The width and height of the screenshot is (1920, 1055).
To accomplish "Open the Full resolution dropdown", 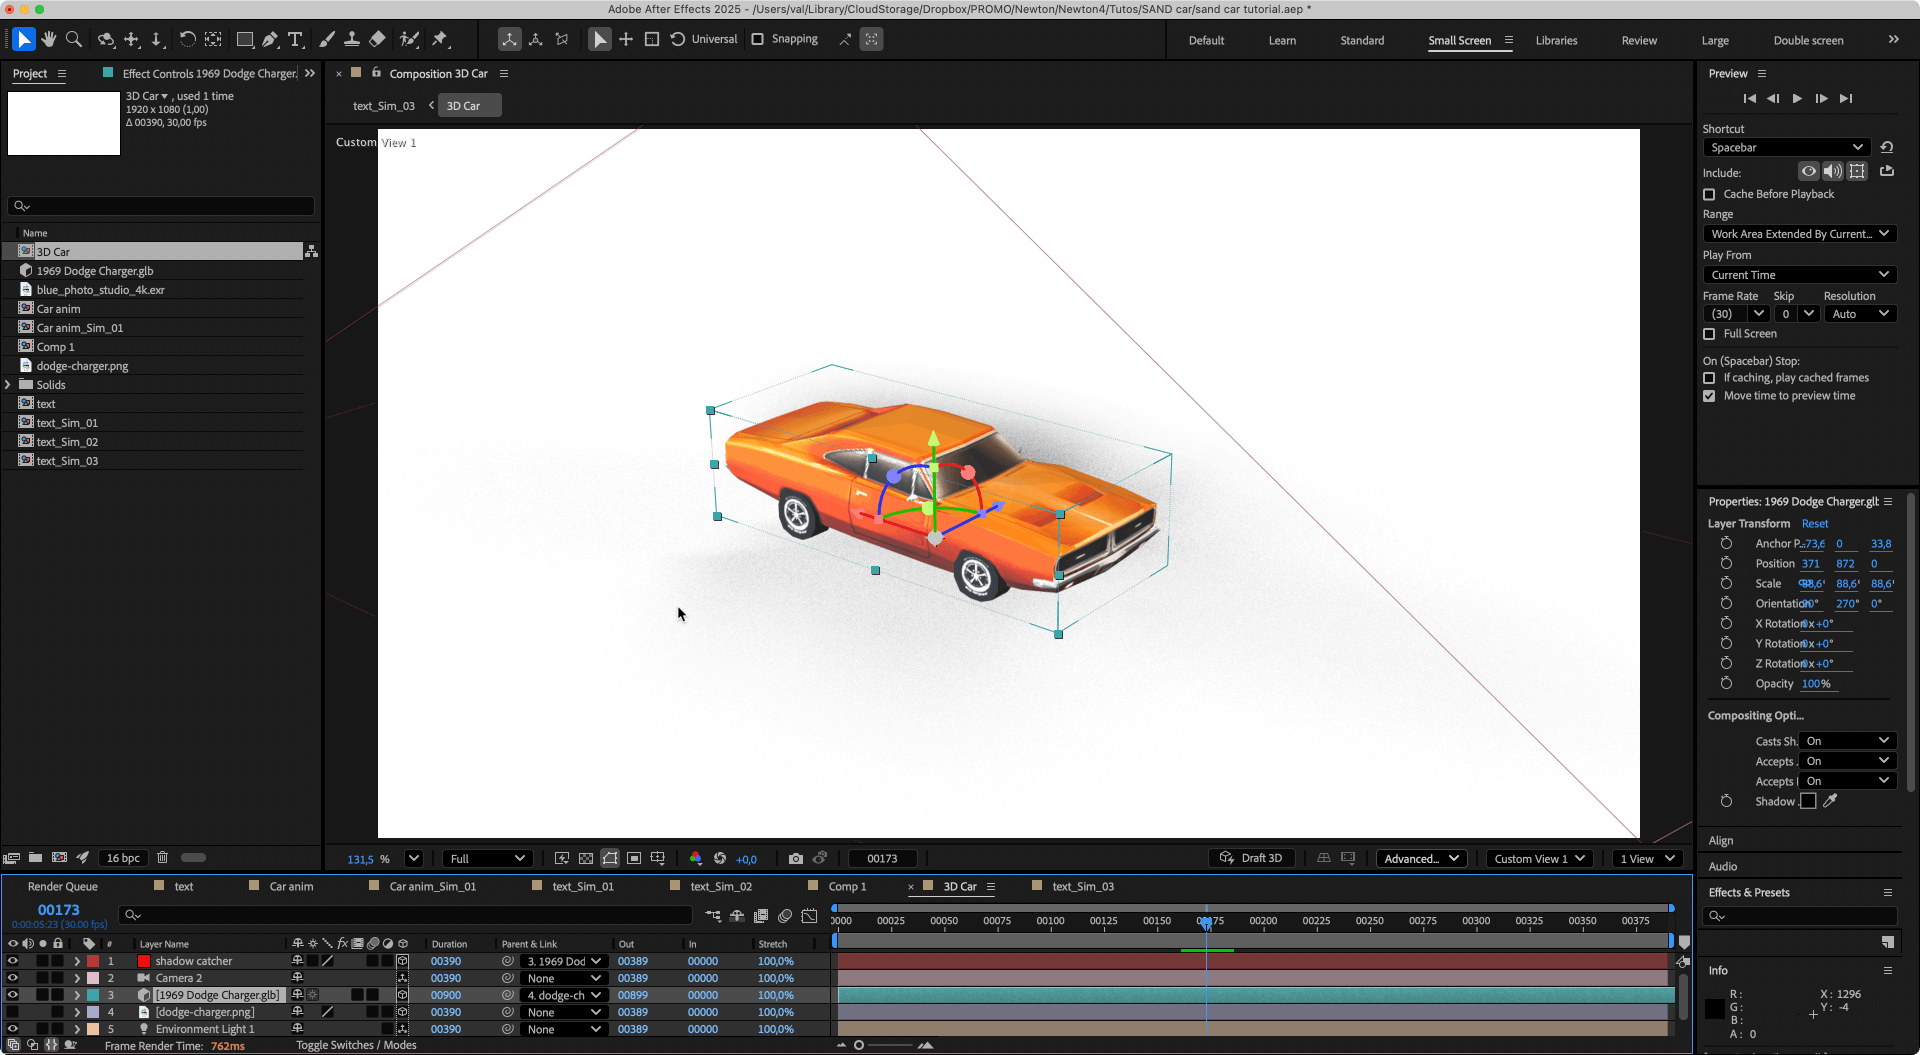I will [487, 858].
